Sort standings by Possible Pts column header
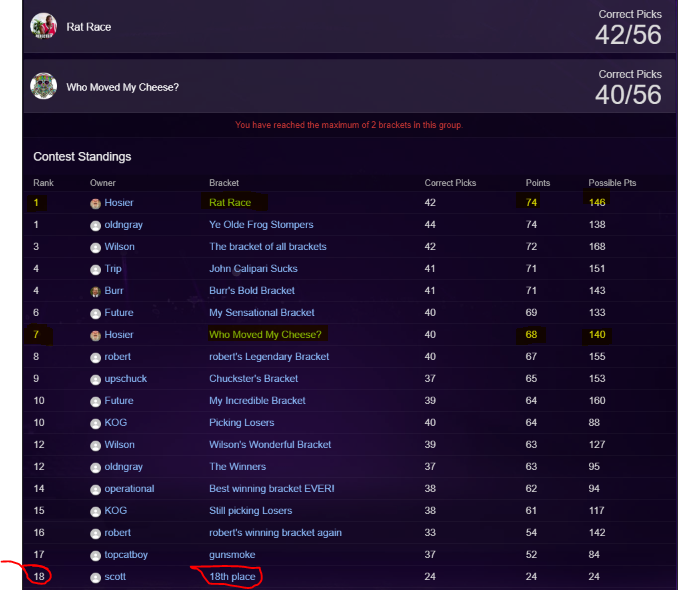The height and width of the screenshot is (590, 678). 612,183
